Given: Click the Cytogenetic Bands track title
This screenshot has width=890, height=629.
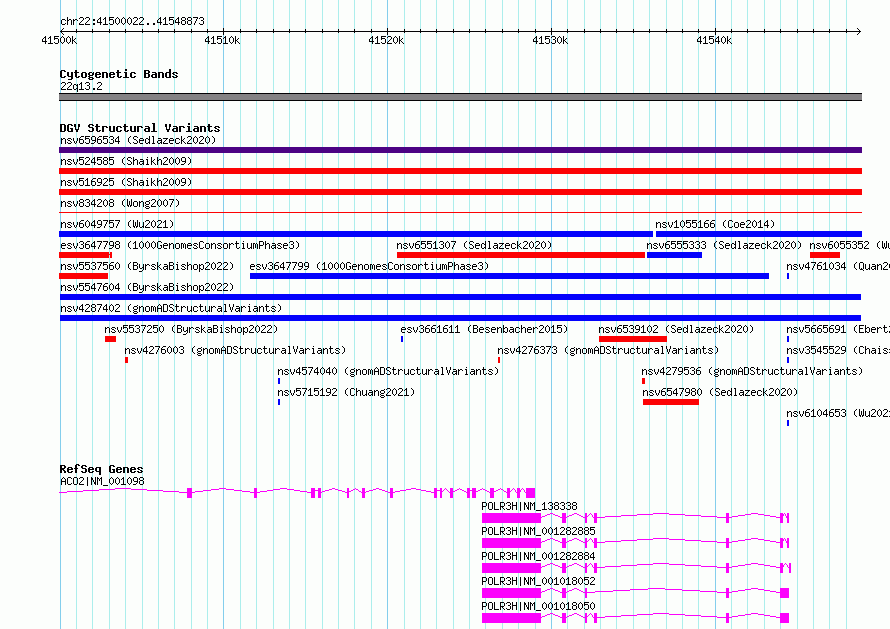Looking at the screenshot, I should [118, 74].
